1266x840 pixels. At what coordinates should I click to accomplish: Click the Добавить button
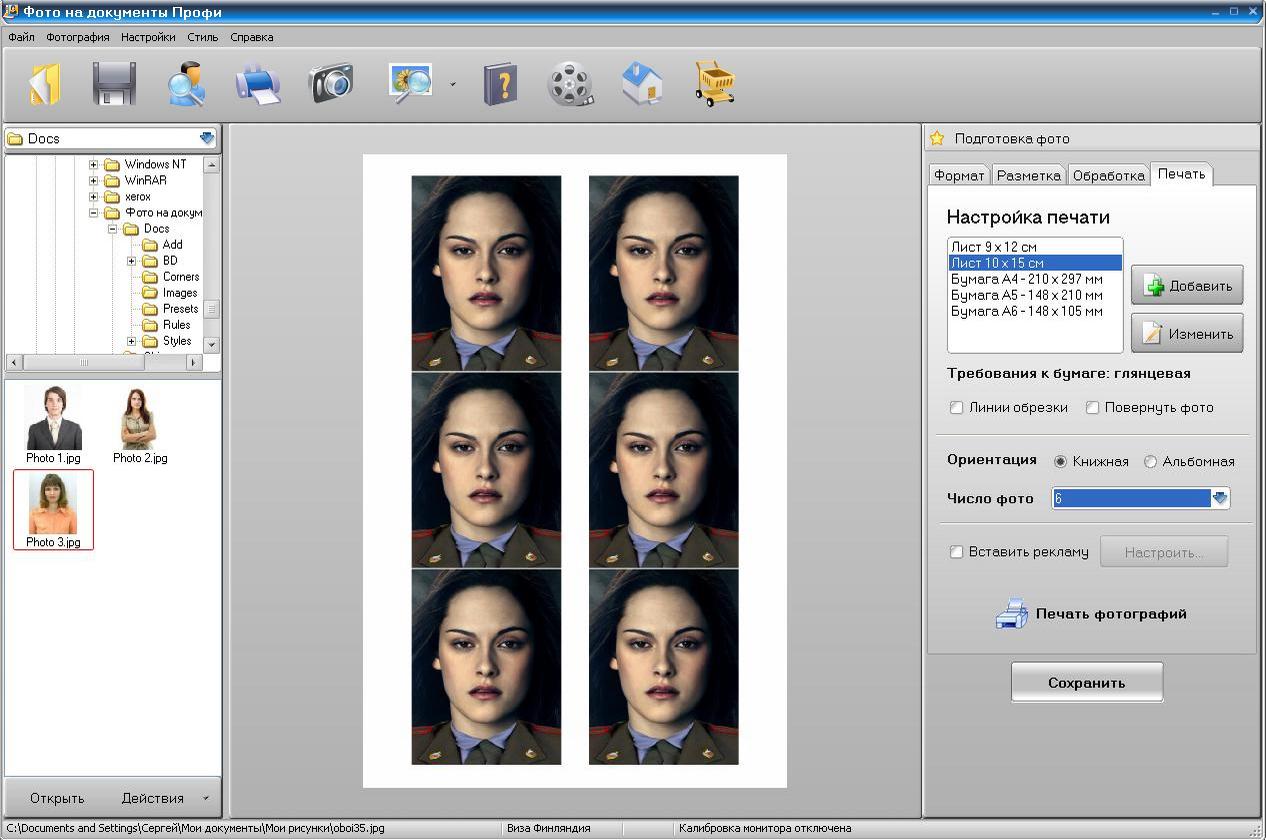(1187, 286)
